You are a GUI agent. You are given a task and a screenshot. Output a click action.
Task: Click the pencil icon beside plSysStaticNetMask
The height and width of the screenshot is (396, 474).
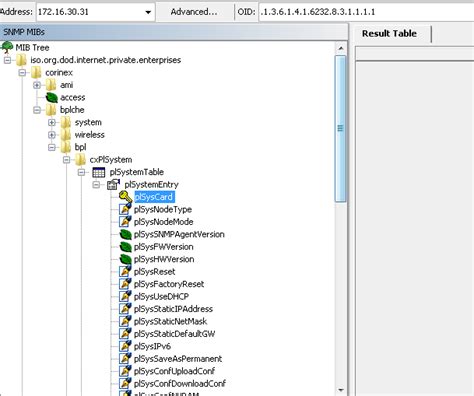click(x=125, y=321)
